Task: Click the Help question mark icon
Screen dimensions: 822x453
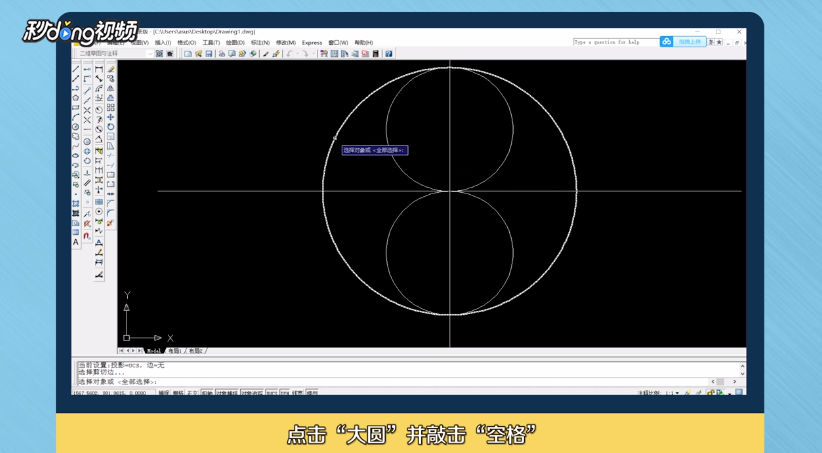Action: (388, 53)
